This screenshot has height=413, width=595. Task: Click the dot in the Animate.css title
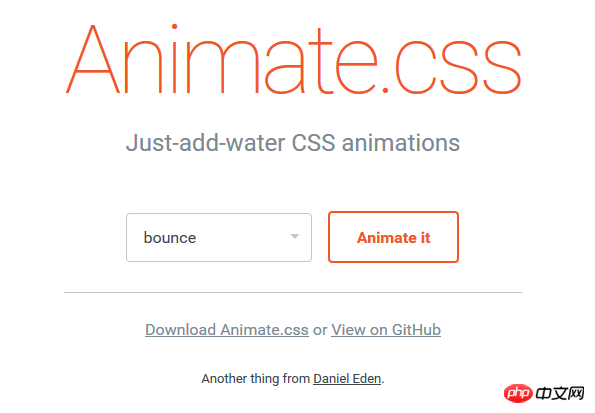(x=385, y=90)
